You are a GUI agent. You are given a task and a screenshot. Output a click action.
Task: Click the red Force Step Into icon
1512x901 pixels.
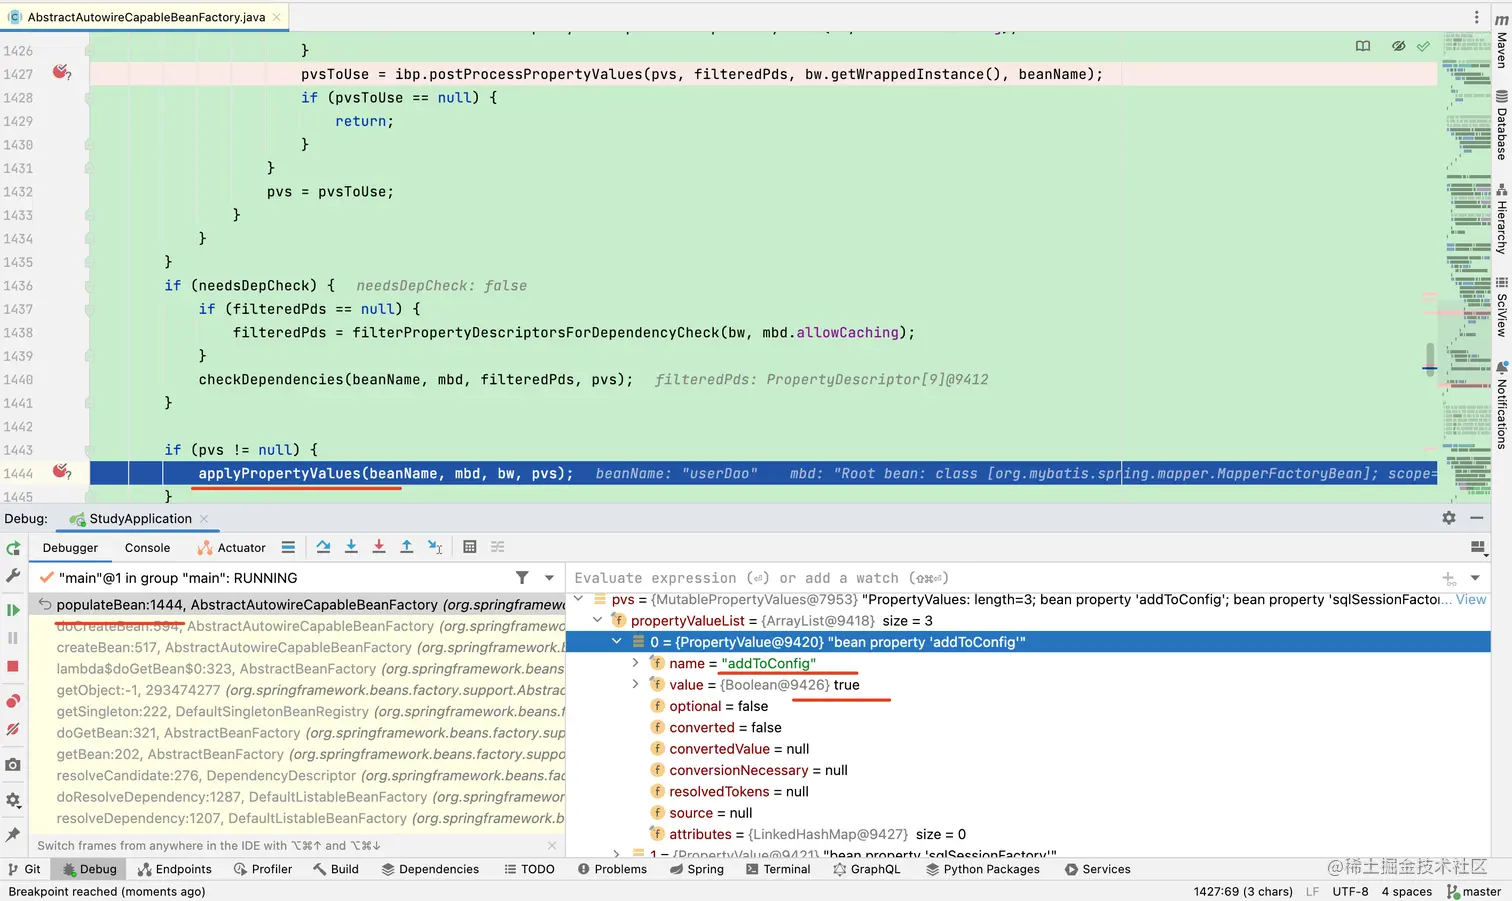[x=379, y=547]
